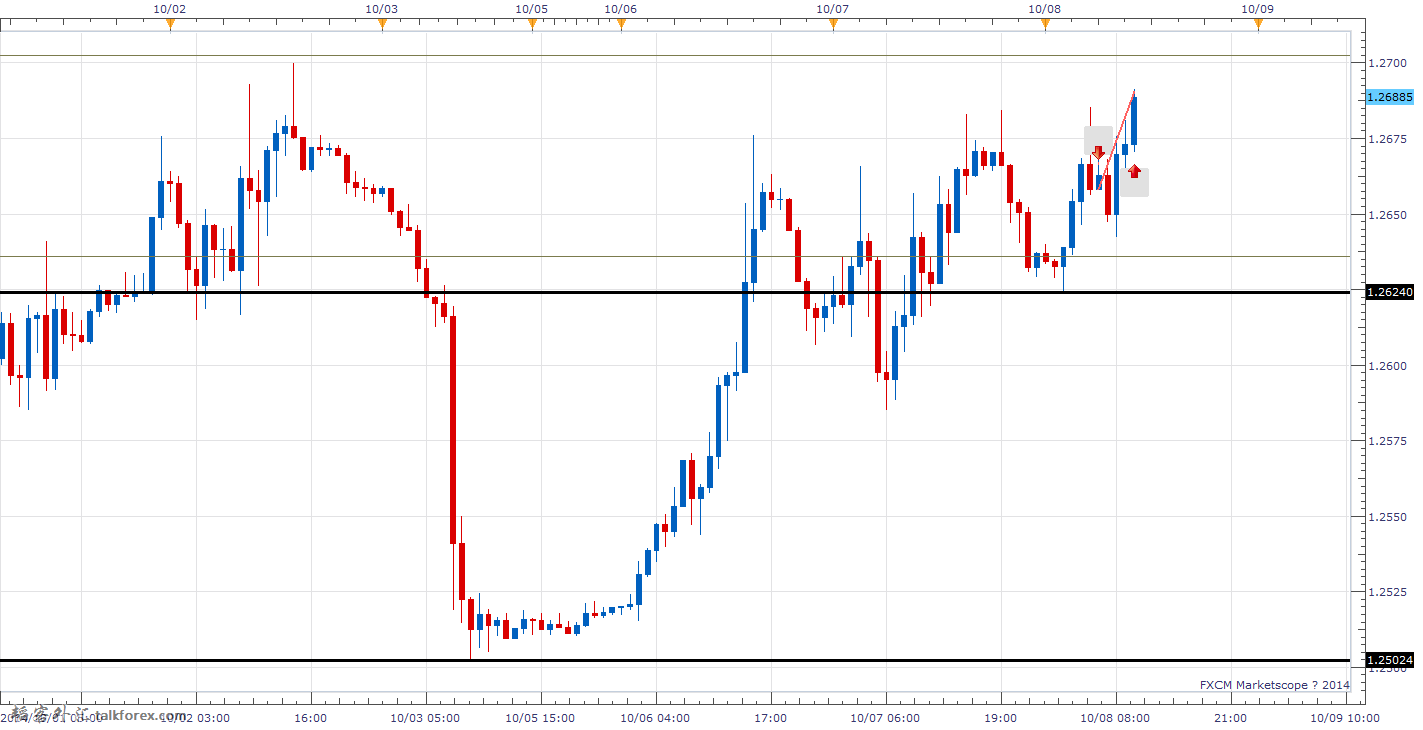This screenshot has height=730, width=1423.
Task: Click the current price label 1.26885
Action: (x=1389, y=97)
